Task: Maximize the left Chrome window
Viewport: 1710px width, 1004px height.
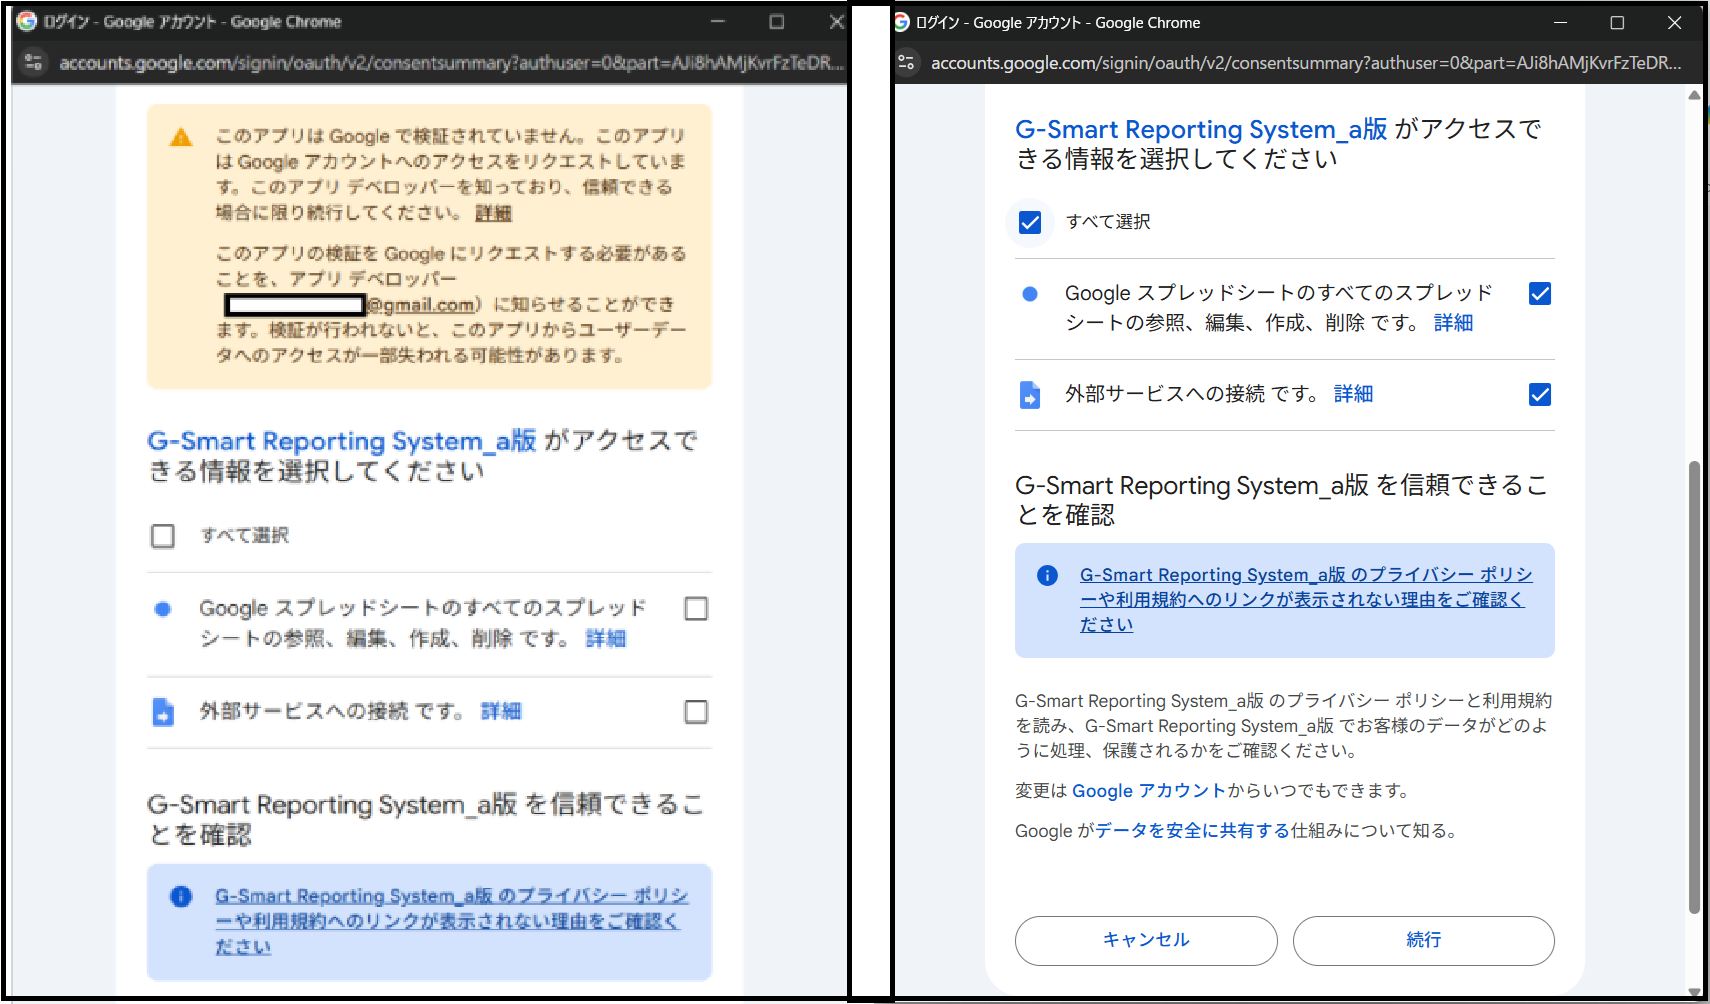Action: 776,21
